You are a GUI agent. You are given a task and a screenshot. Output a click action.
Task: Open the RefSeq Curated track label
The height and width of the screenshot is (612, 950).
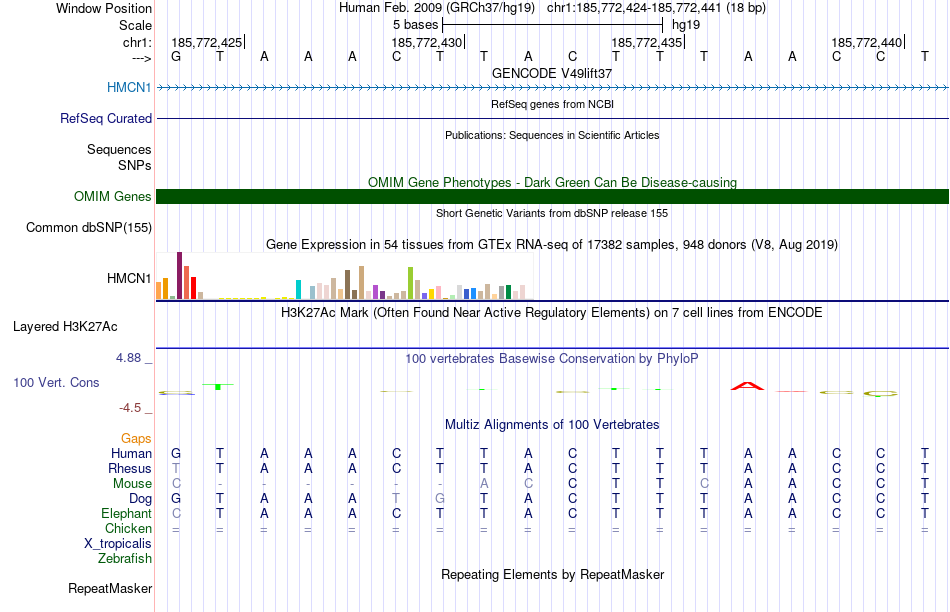click(x=106, y=118)
